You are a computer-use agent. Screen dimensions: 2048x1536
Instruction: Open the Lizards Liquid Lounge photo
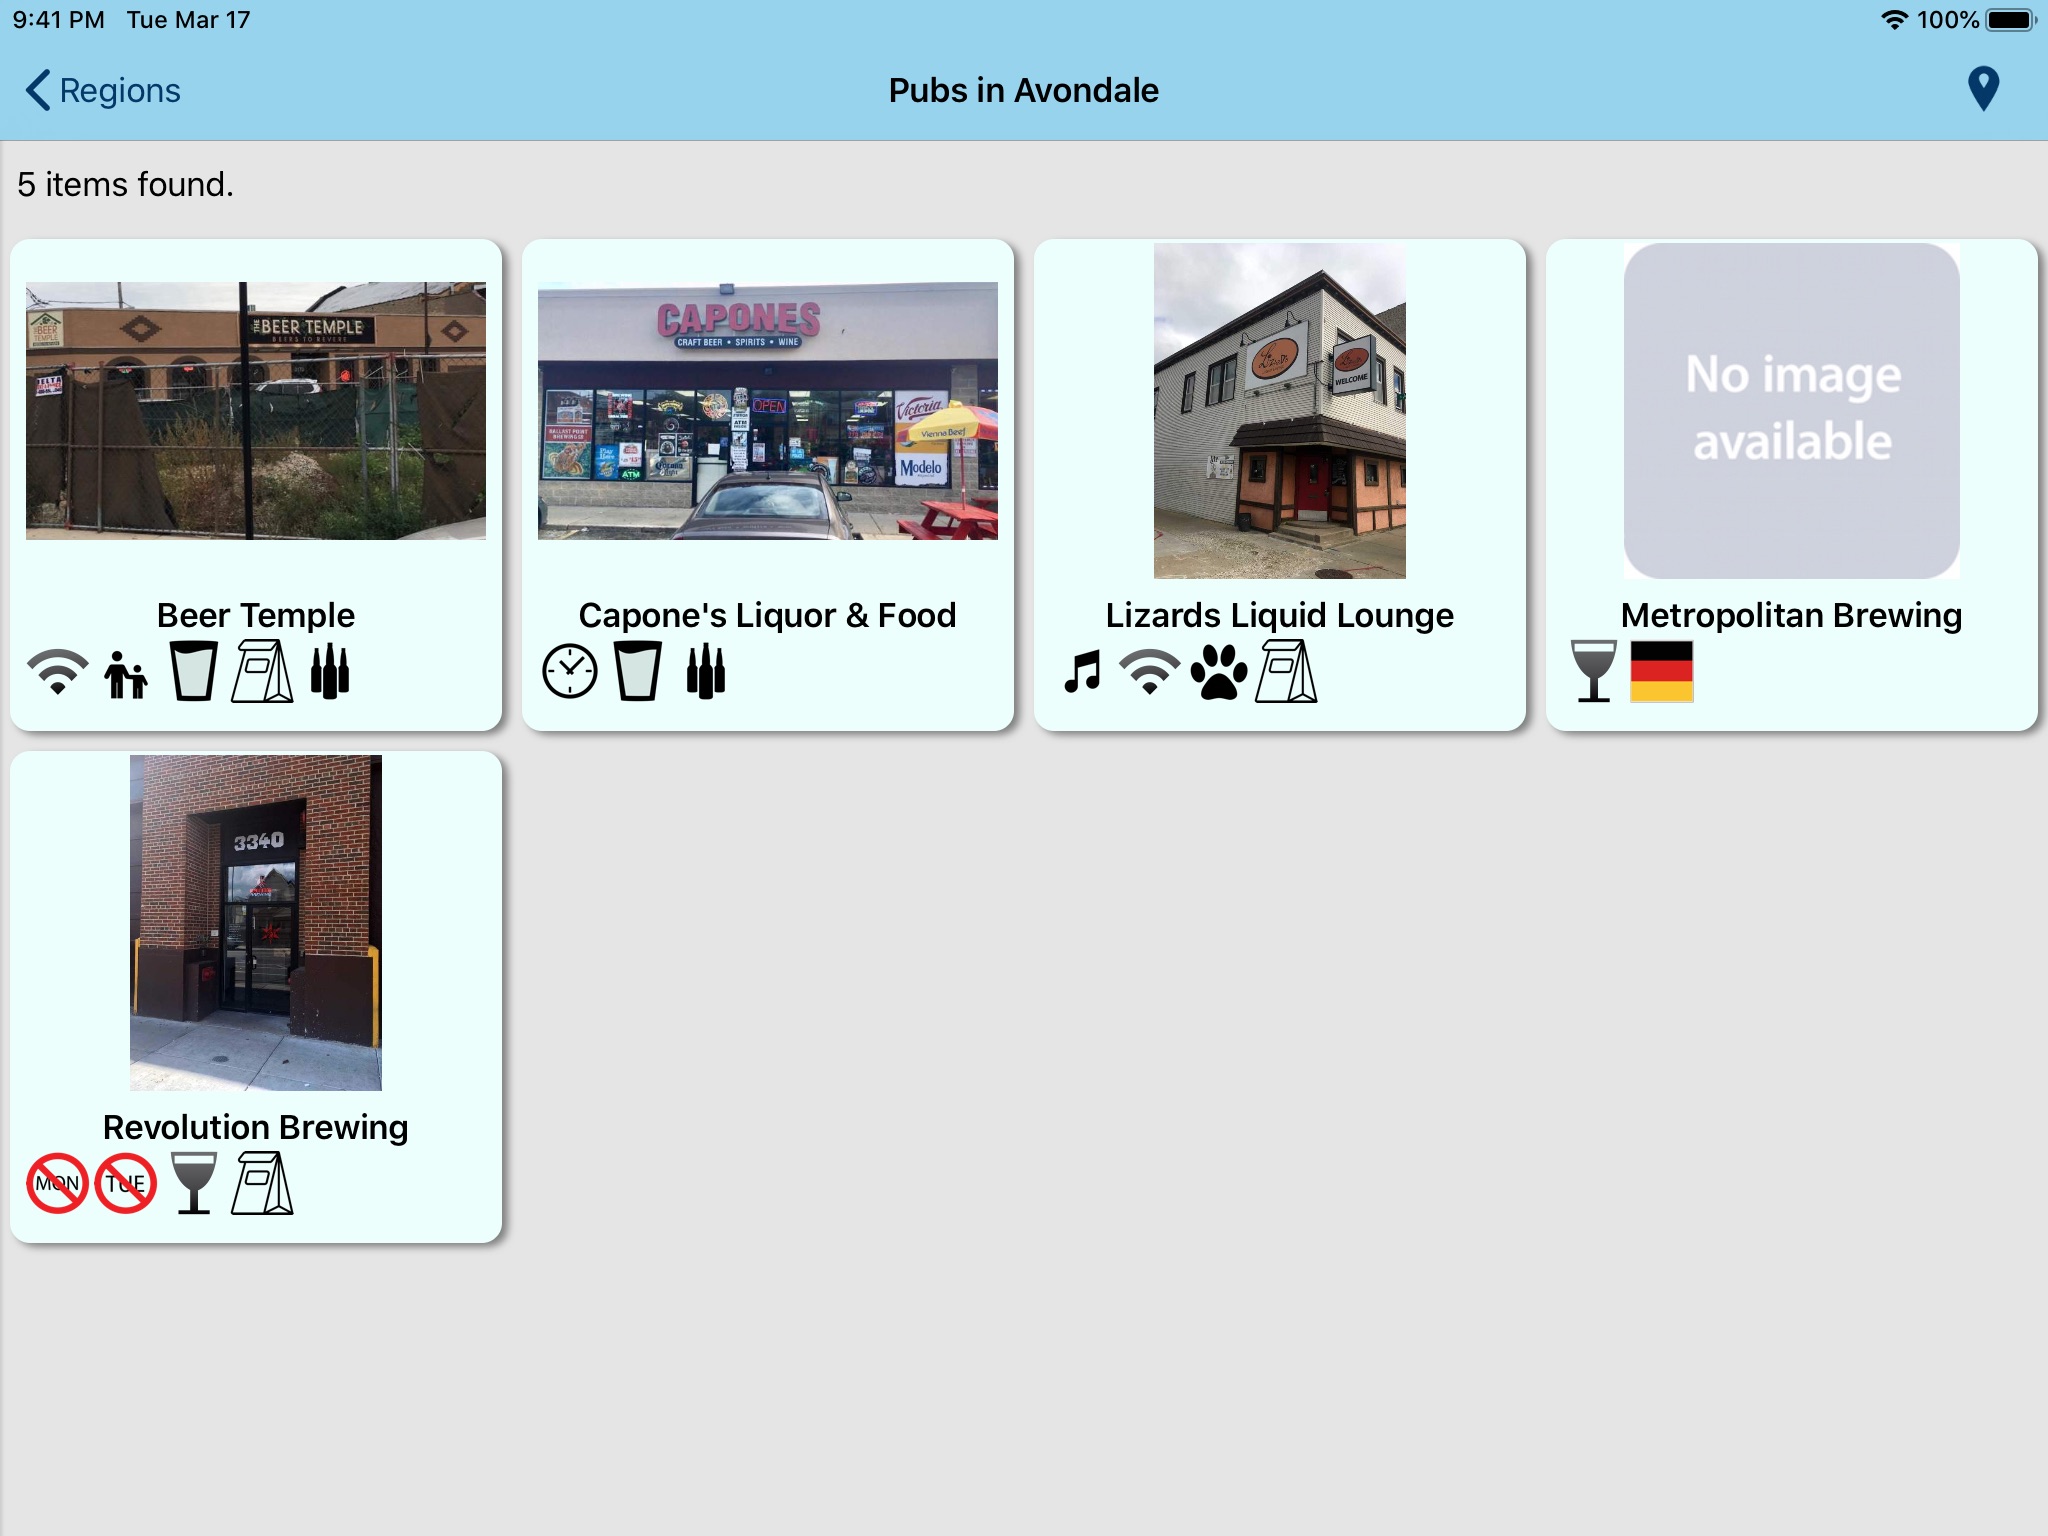pyautogui.click(x=1280, y=411)
